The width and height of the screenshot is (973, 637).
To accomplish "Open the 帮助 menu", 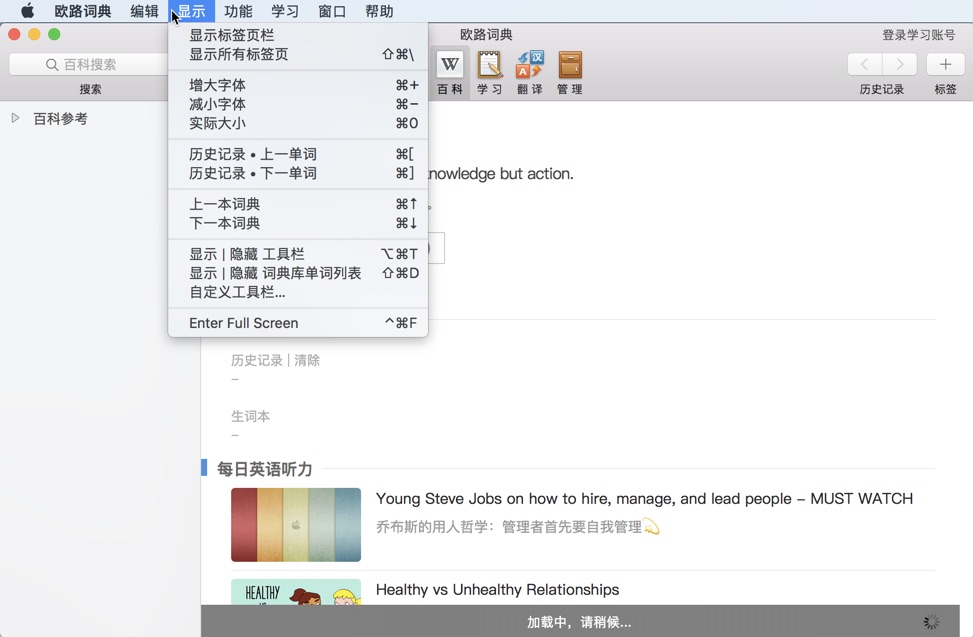I will click(379, 11).
